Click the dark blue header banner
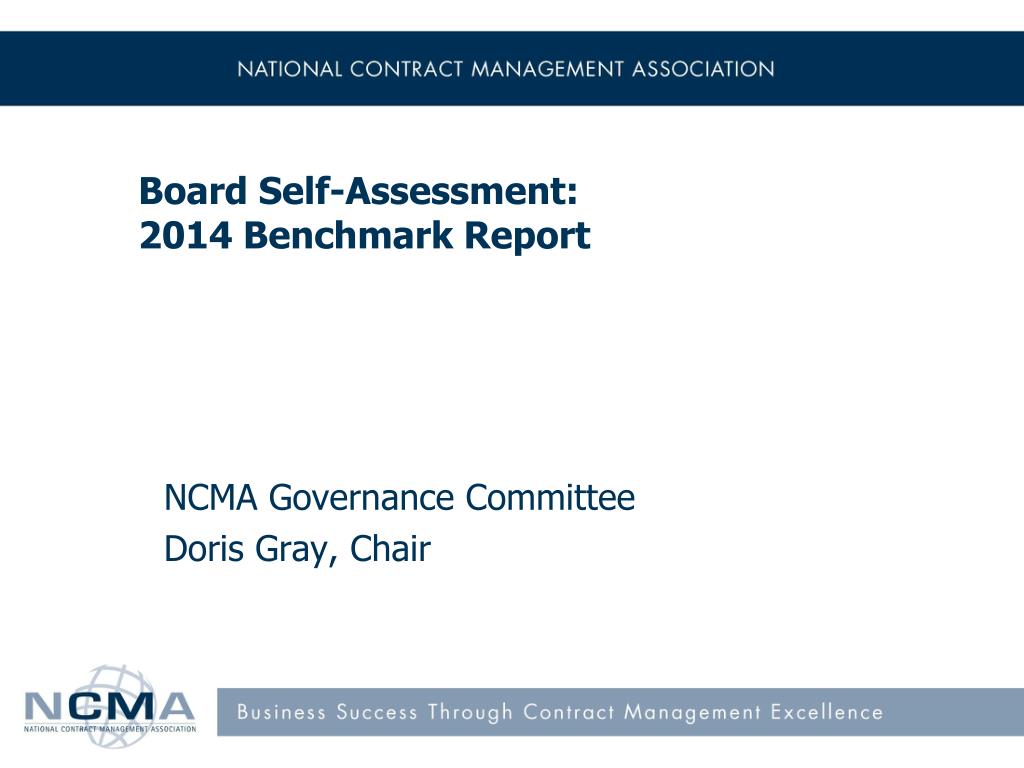The height and width of the screenshot is (768, 1024). click(x=512, y=68)
